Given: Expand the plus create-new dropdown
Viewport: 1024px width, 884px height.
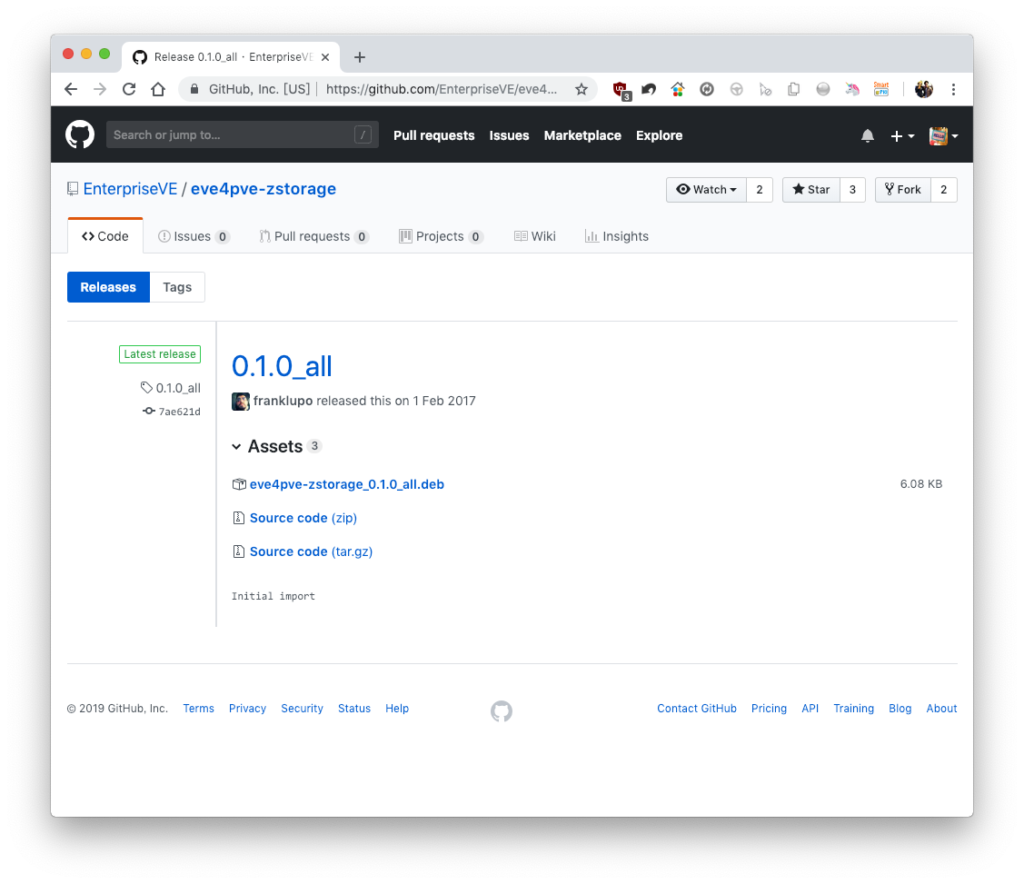Looking at the screenshot, I should coord(902,136).
